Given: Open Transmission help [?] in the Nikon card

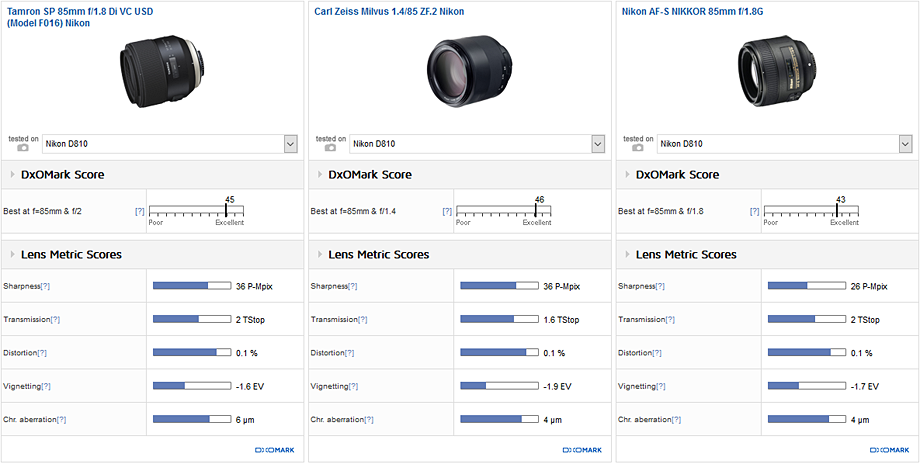Looking at the screenshot, I should pos(670,320).
